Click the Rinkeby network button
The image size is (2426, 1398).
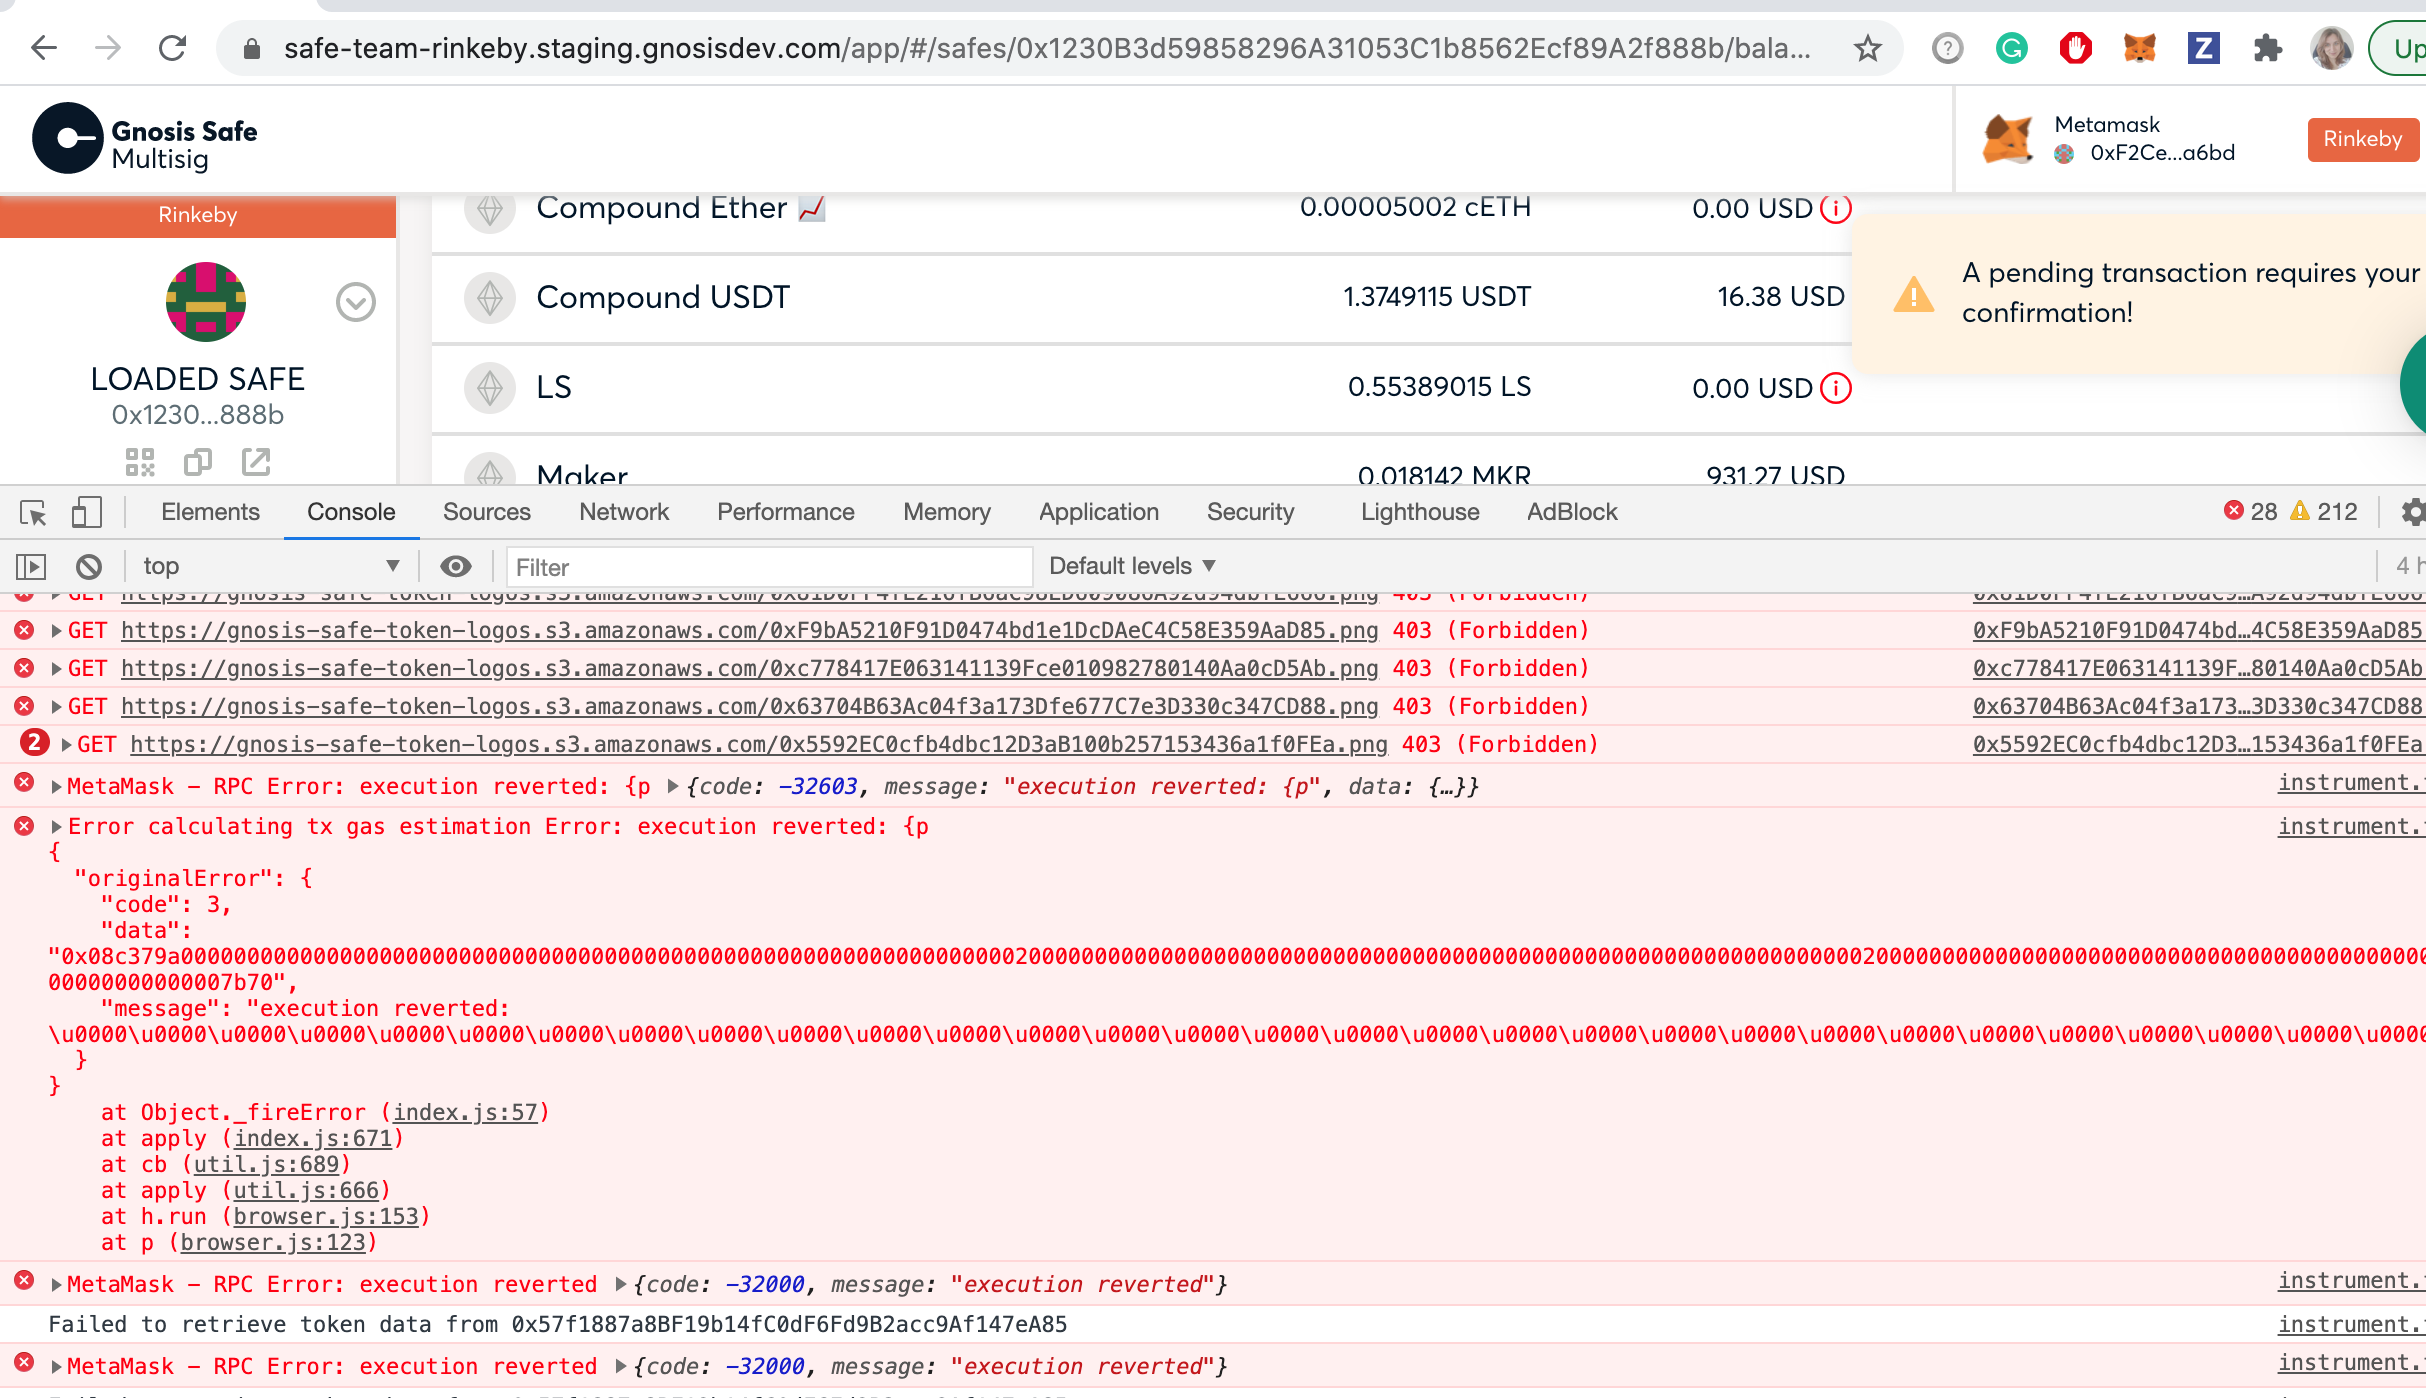click(x=2362, y=139)
